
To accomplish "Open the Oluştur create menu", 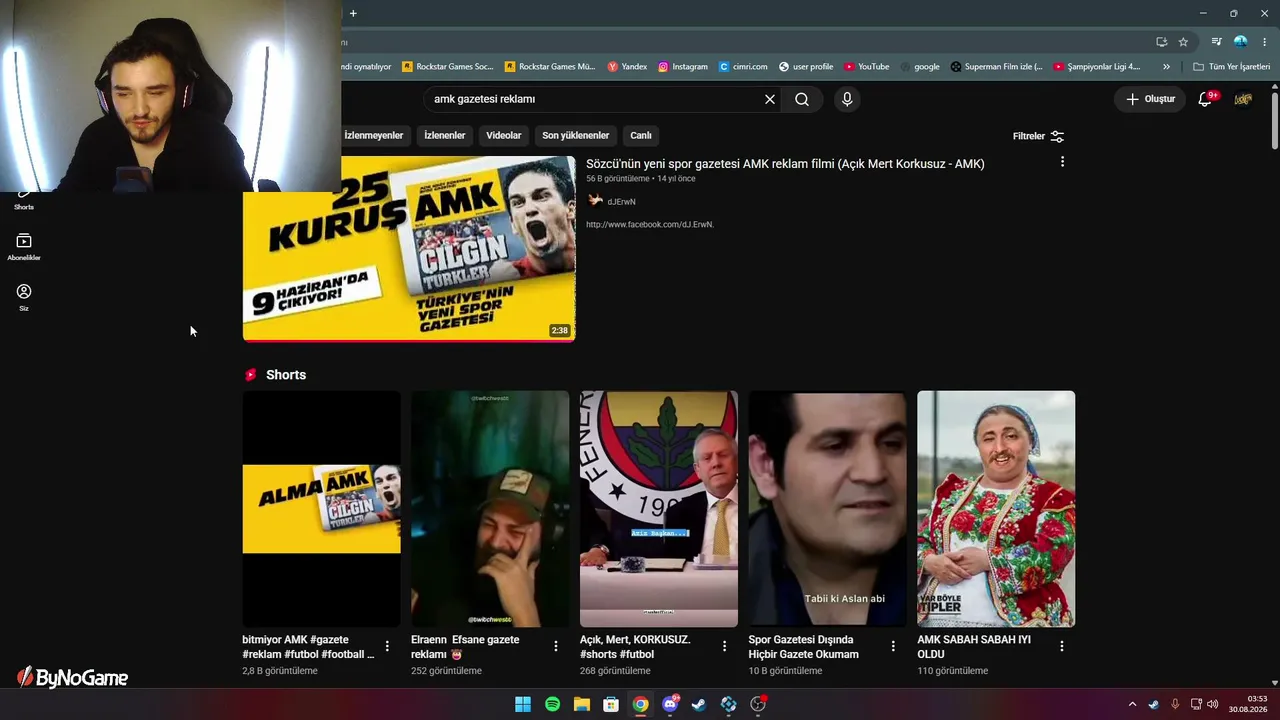I will (1150, 99).
